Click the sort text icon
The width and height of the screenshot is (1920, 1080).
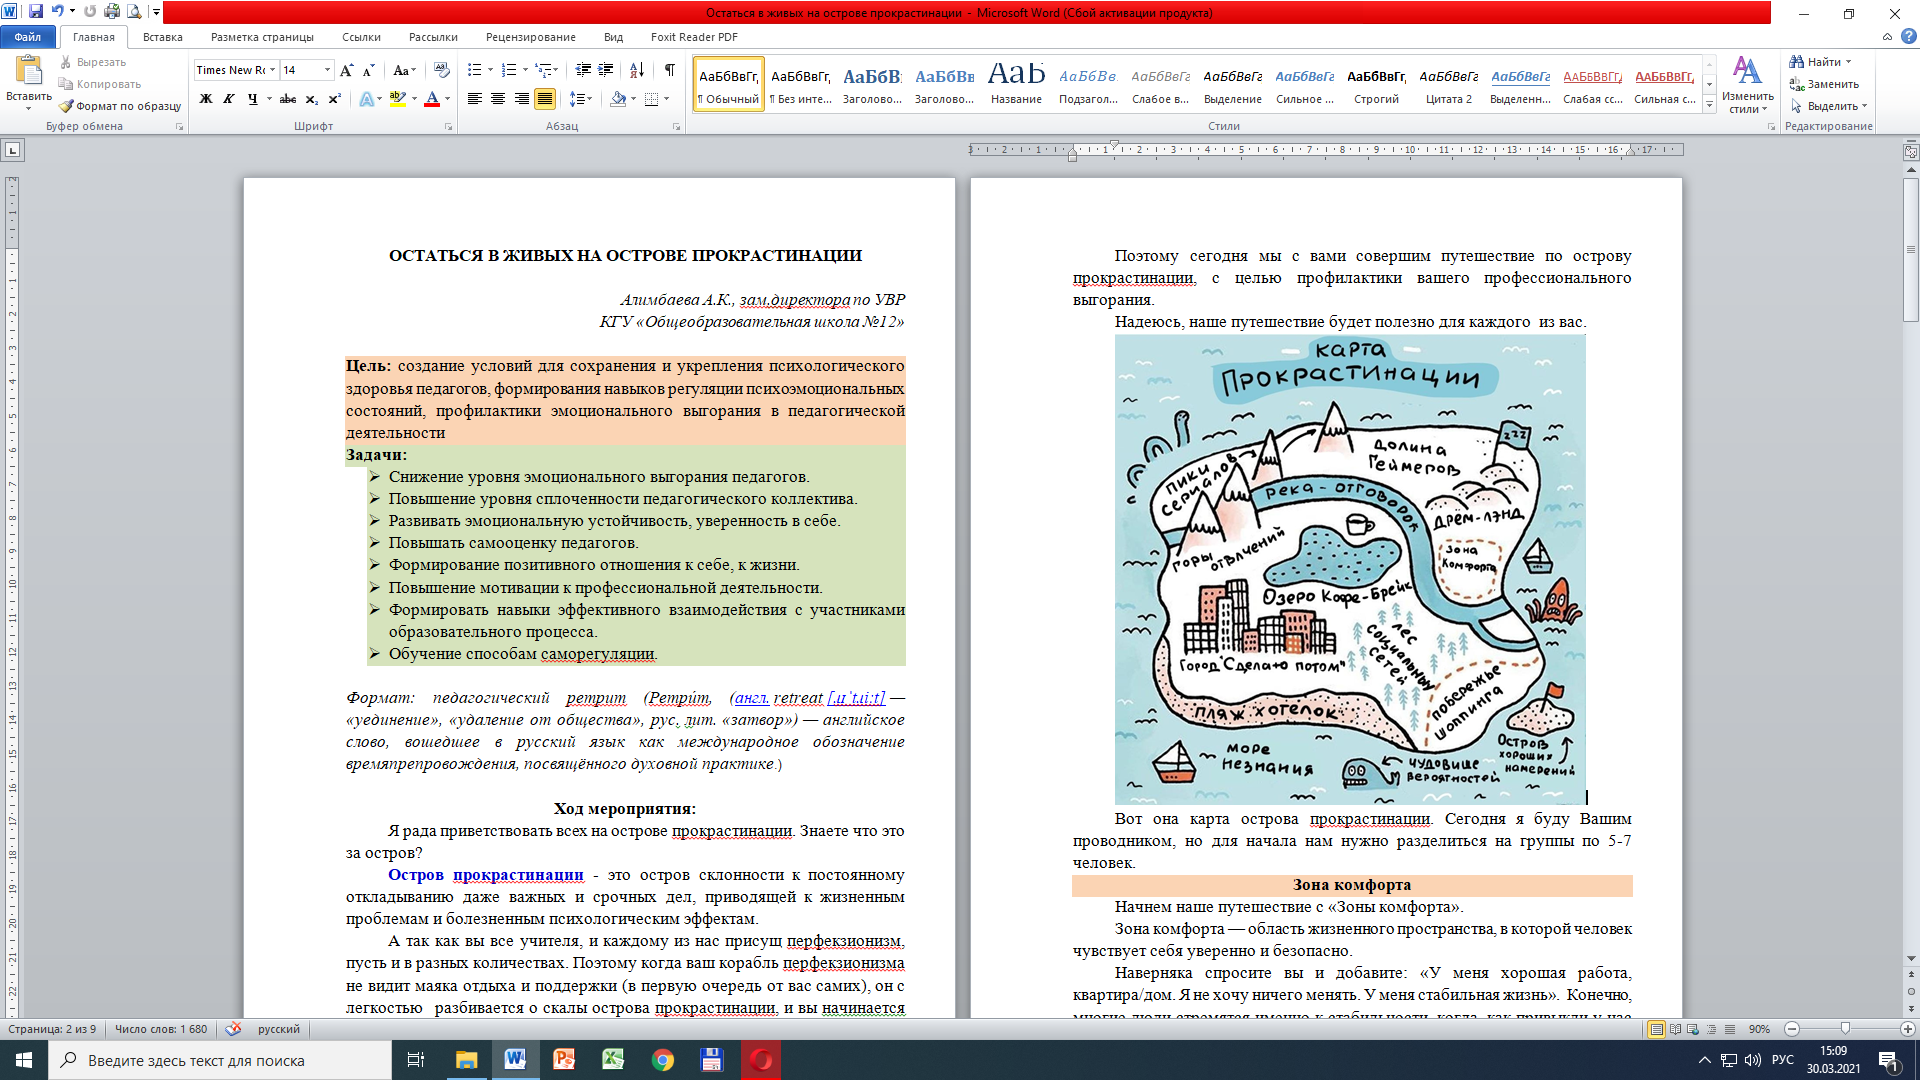(637, 70)
